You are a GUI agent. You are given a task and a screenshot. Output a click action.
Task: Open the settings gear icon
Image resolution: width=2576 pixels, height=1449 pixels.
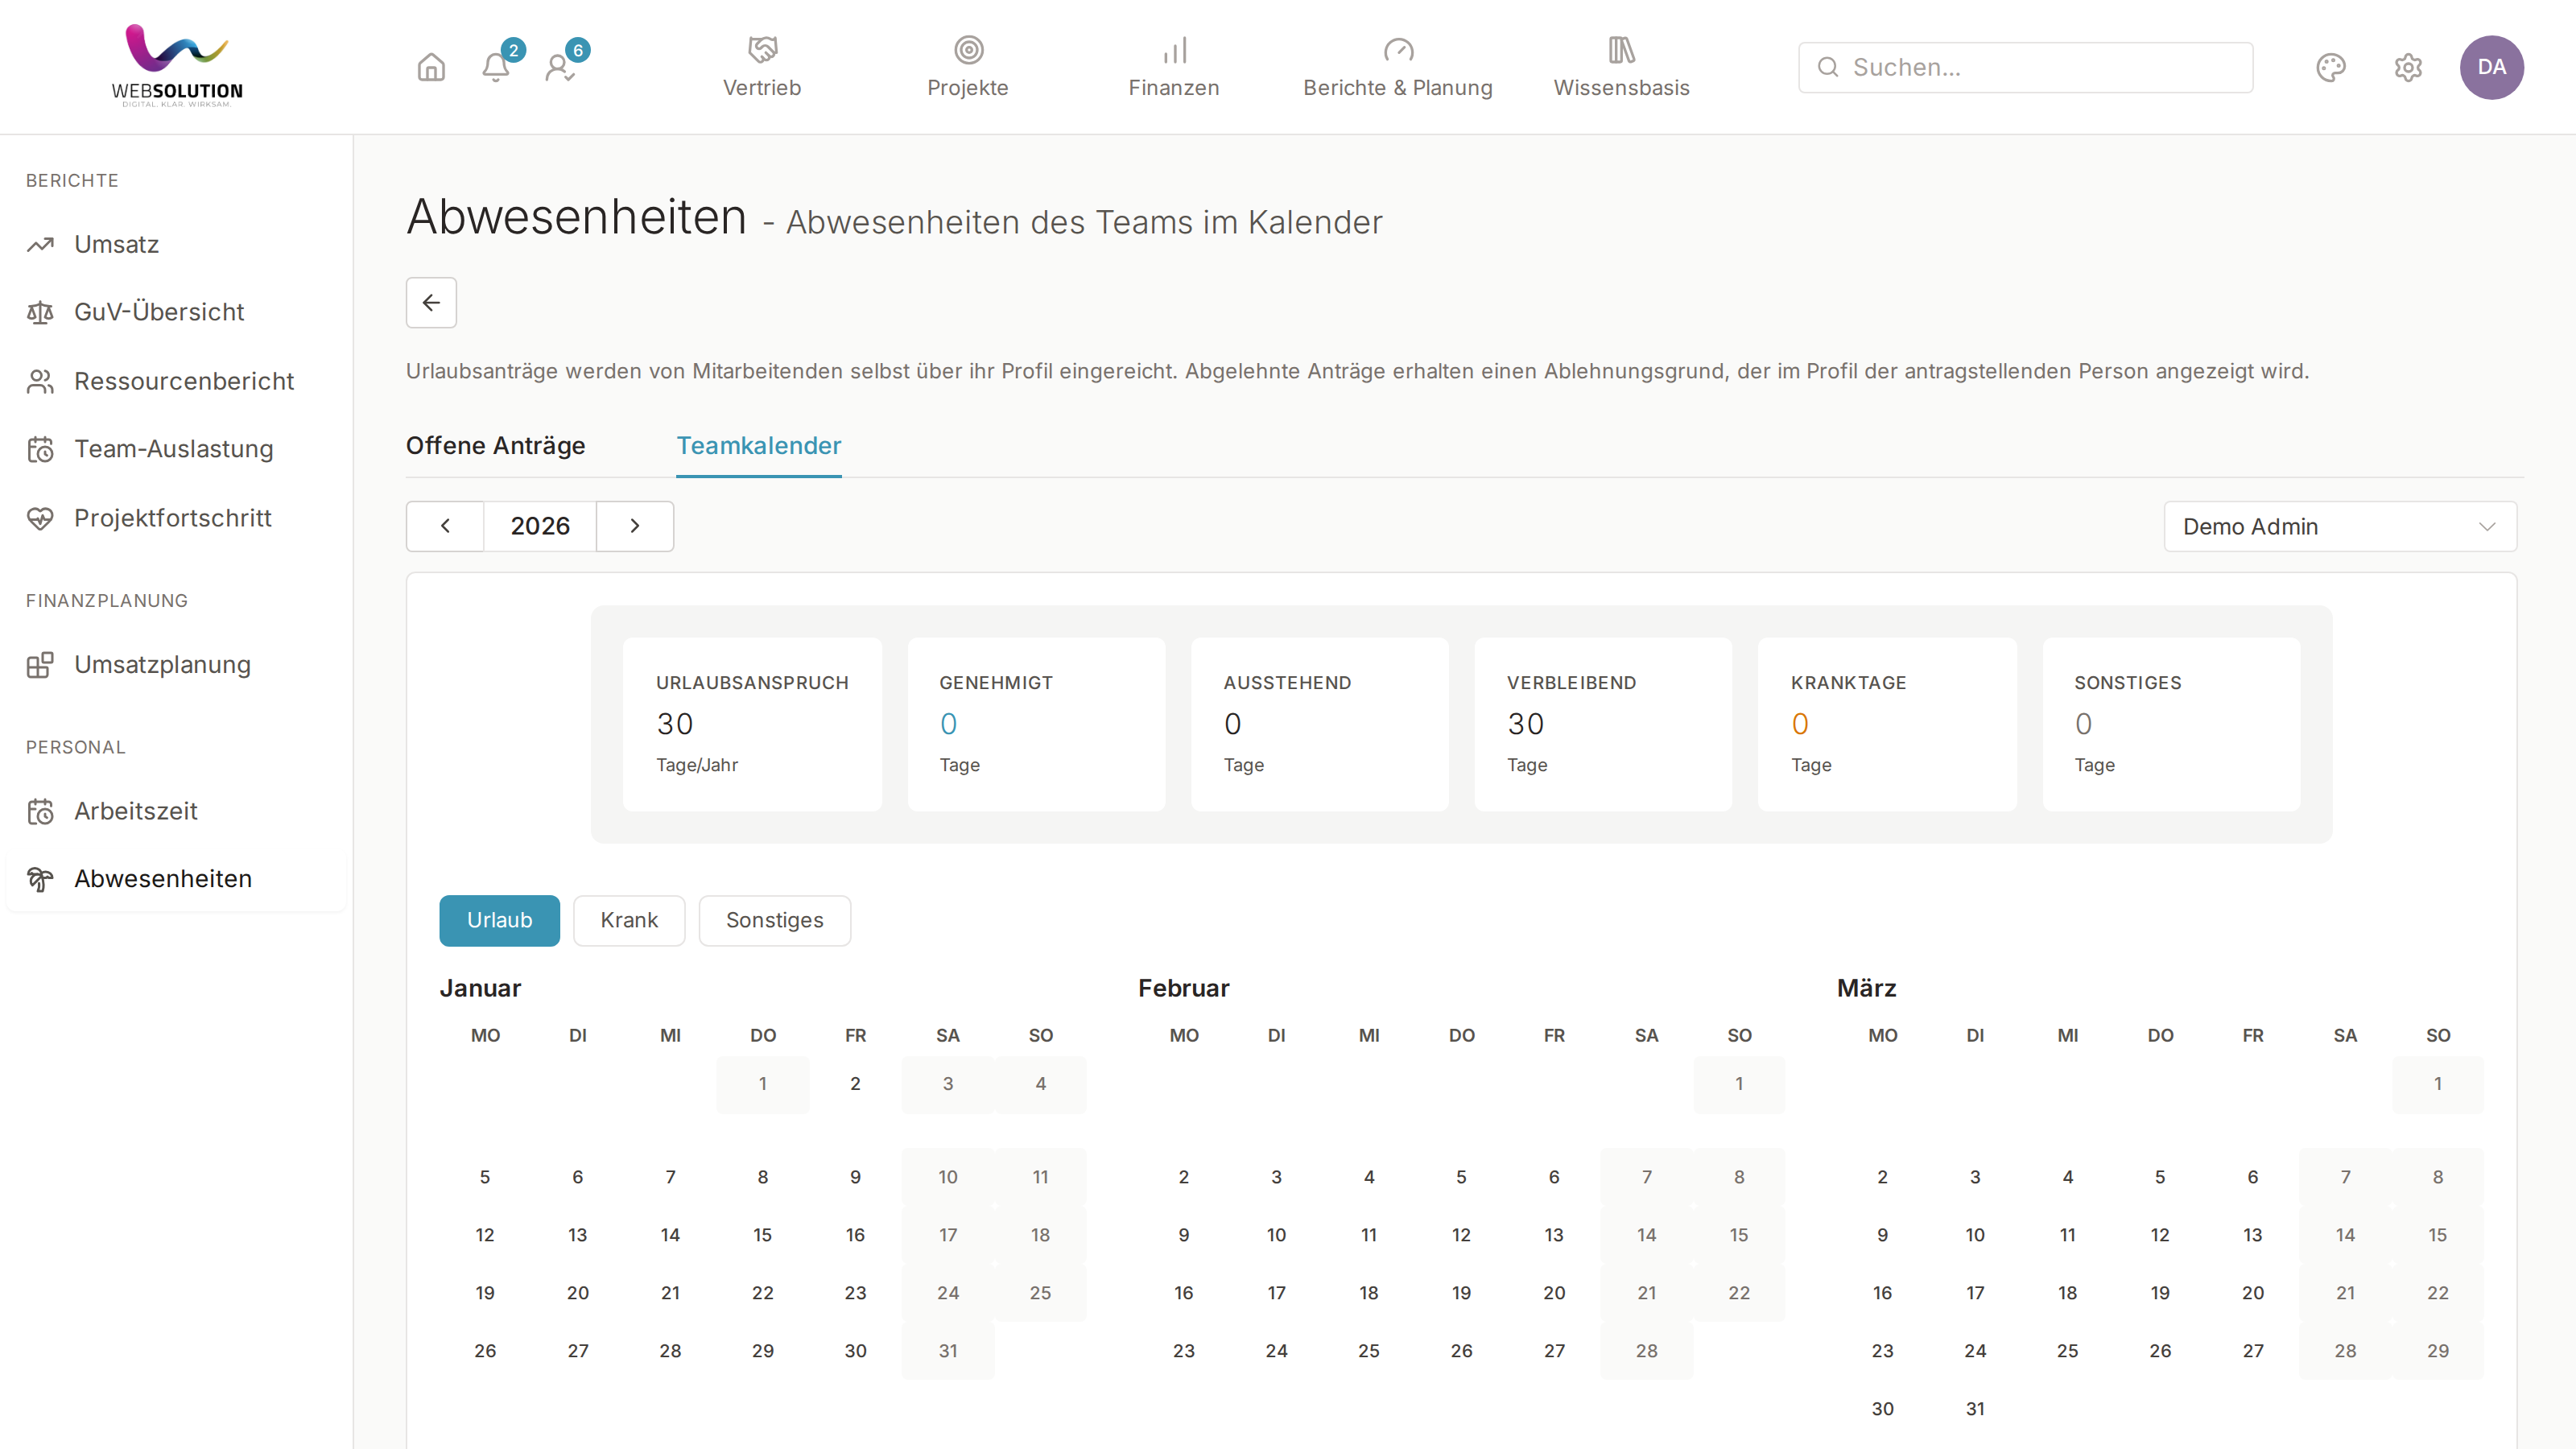(2408, 67)
